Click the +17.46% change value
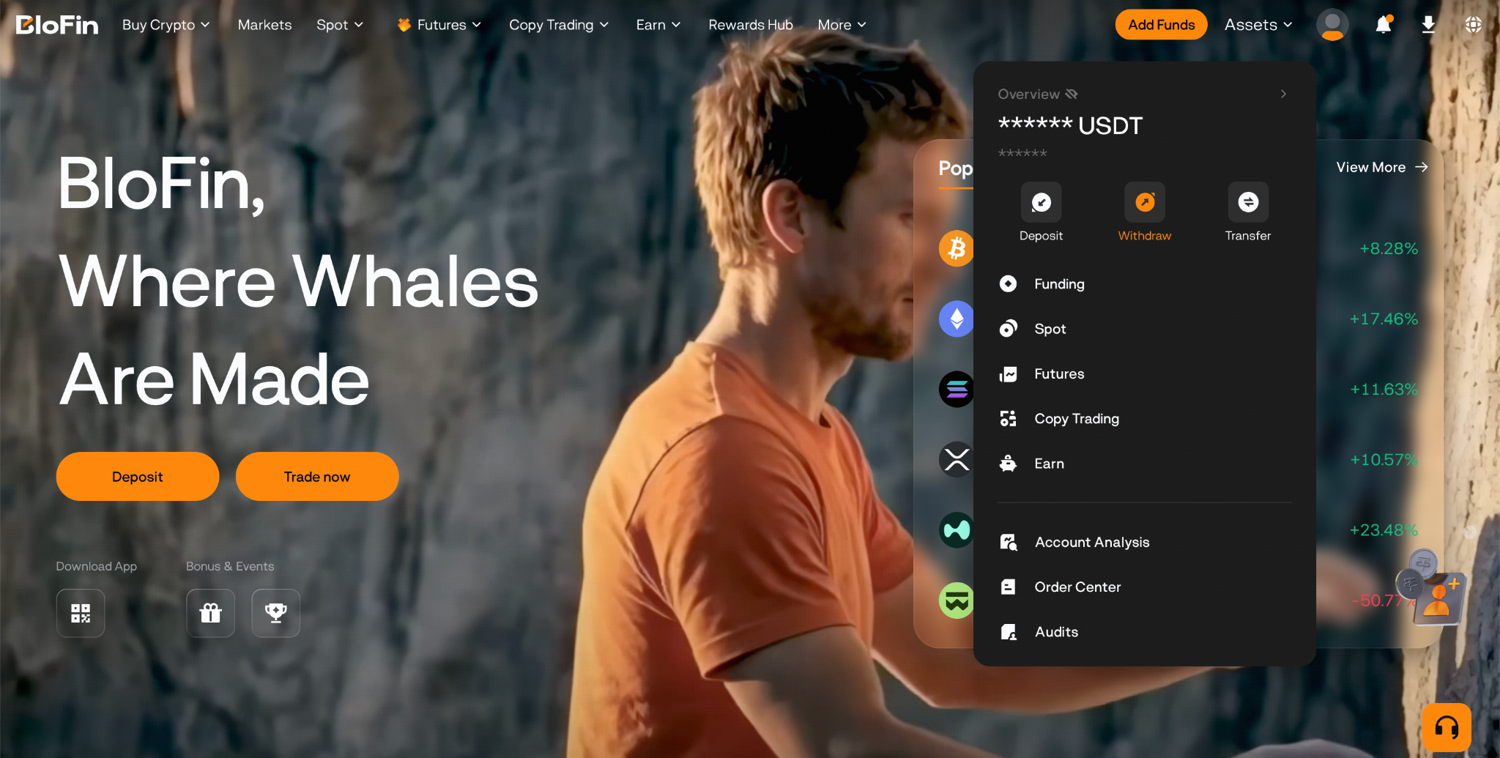This screenshot has width=1500, height=758. click(x=1383, y=319)
